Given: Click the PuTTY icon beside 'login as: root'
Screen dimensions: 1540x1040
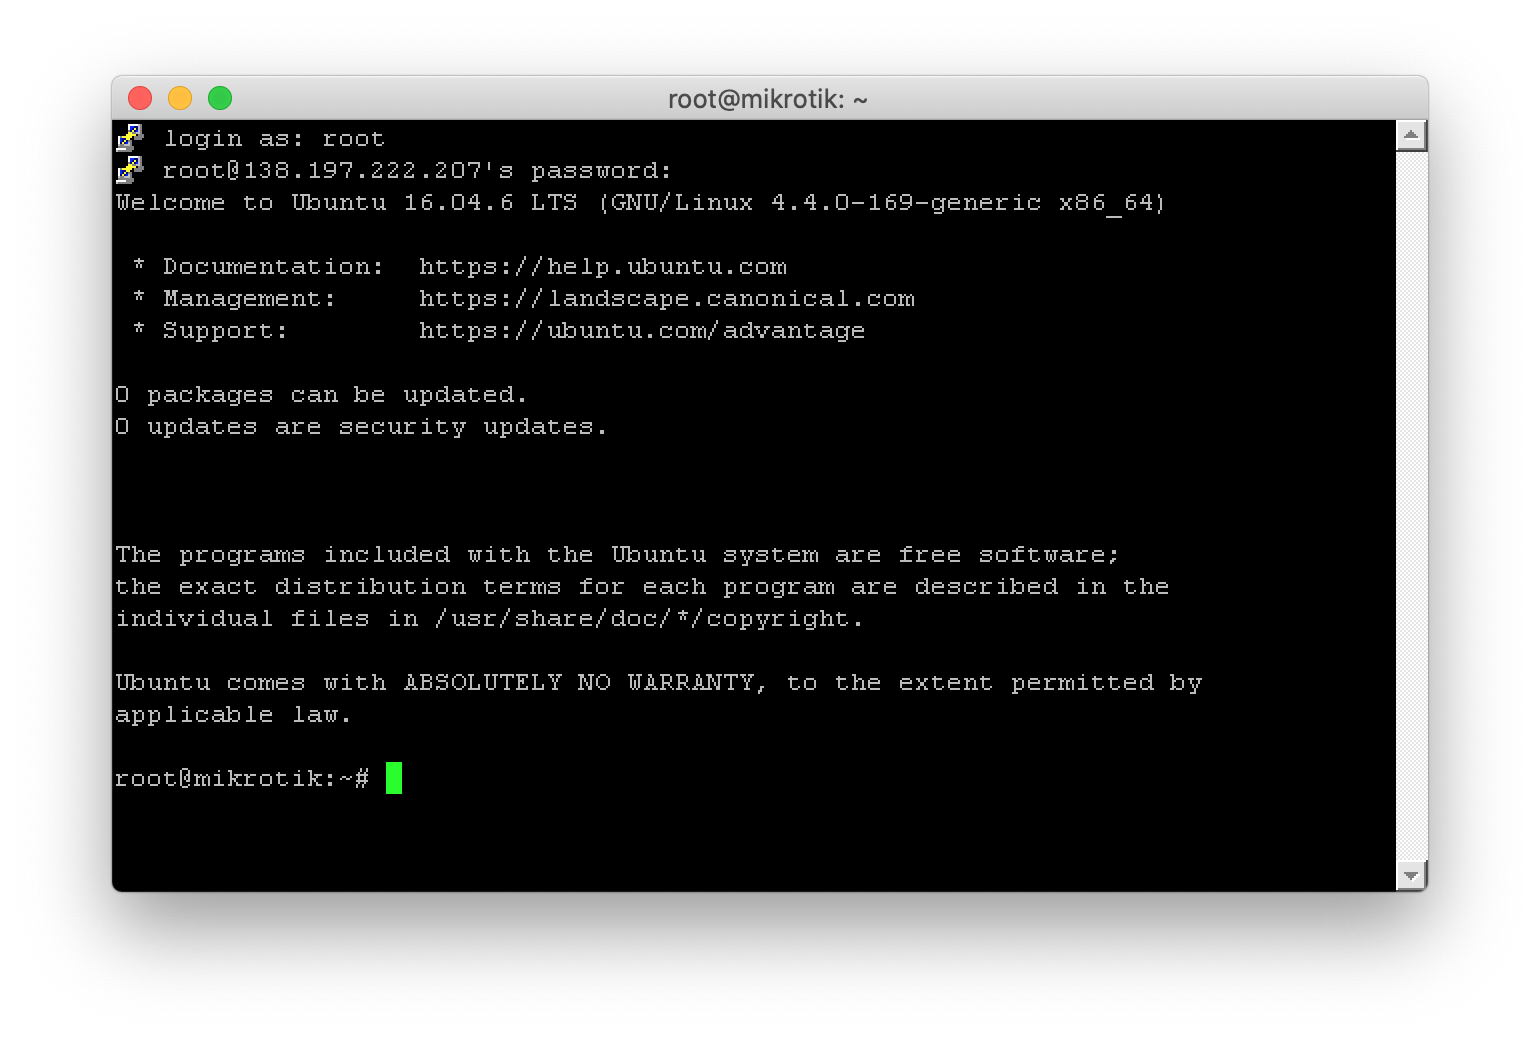Looking at the screenshot, I should pyautogui.click(x=130, y=138).
